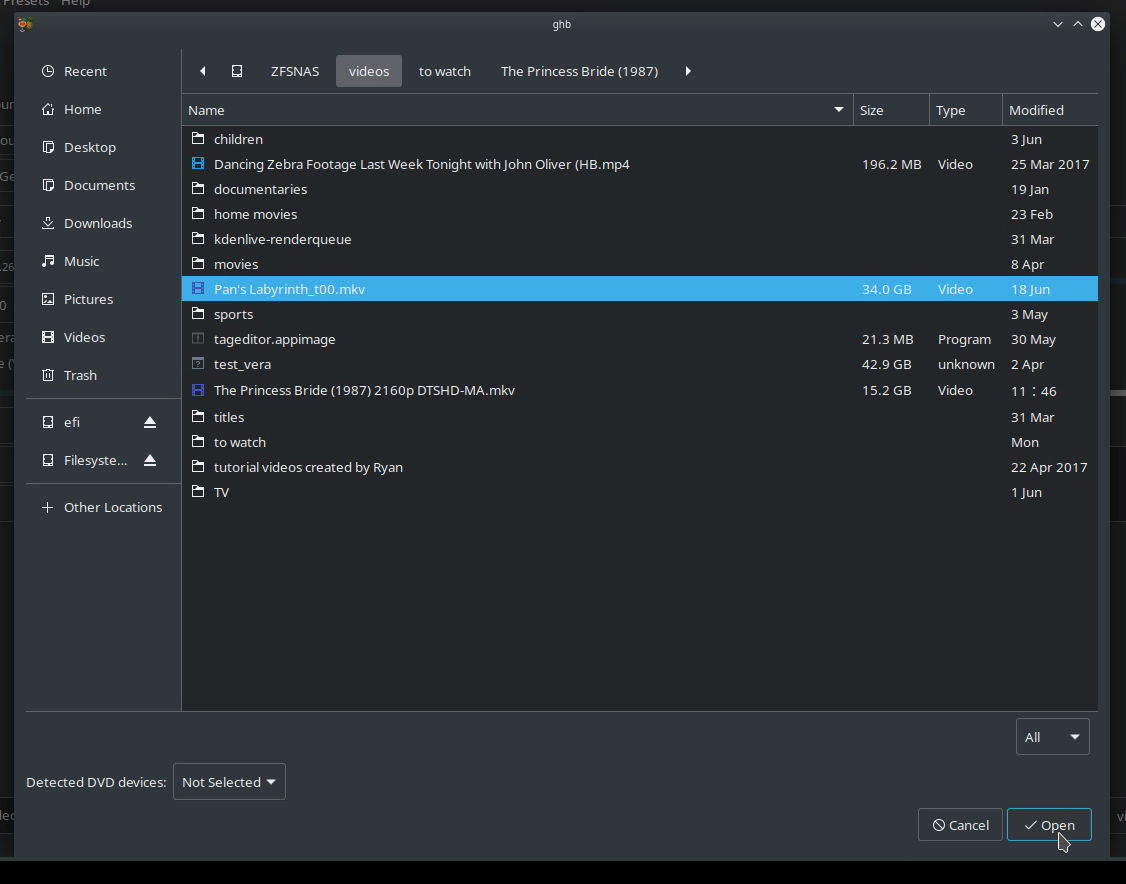Click the film icon of Dancing Zebra file

pyautogui.click(x=198, y=164)
